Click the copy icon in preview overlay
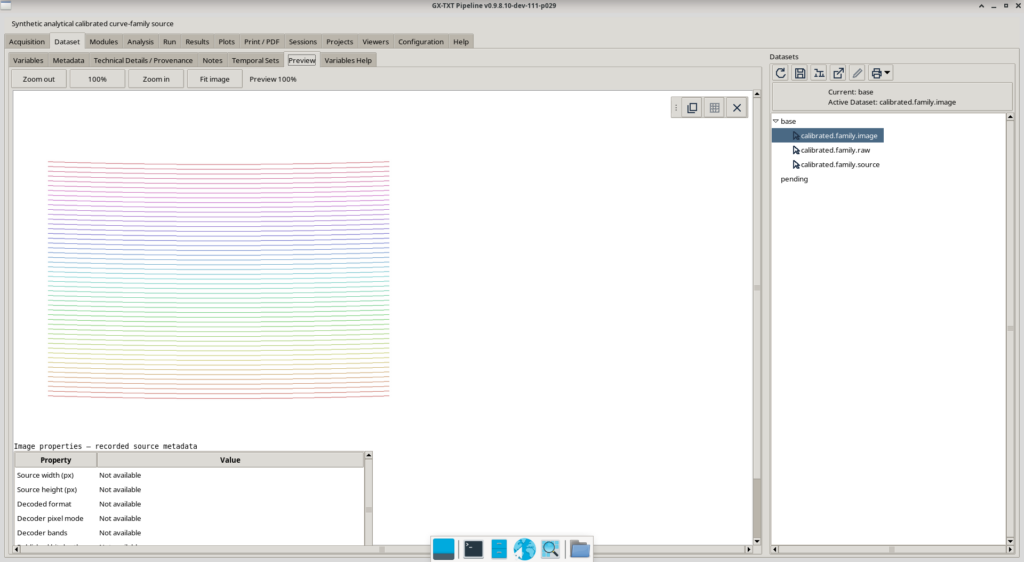The height and width of the screenshot is (562, 1024). point(692,108)
